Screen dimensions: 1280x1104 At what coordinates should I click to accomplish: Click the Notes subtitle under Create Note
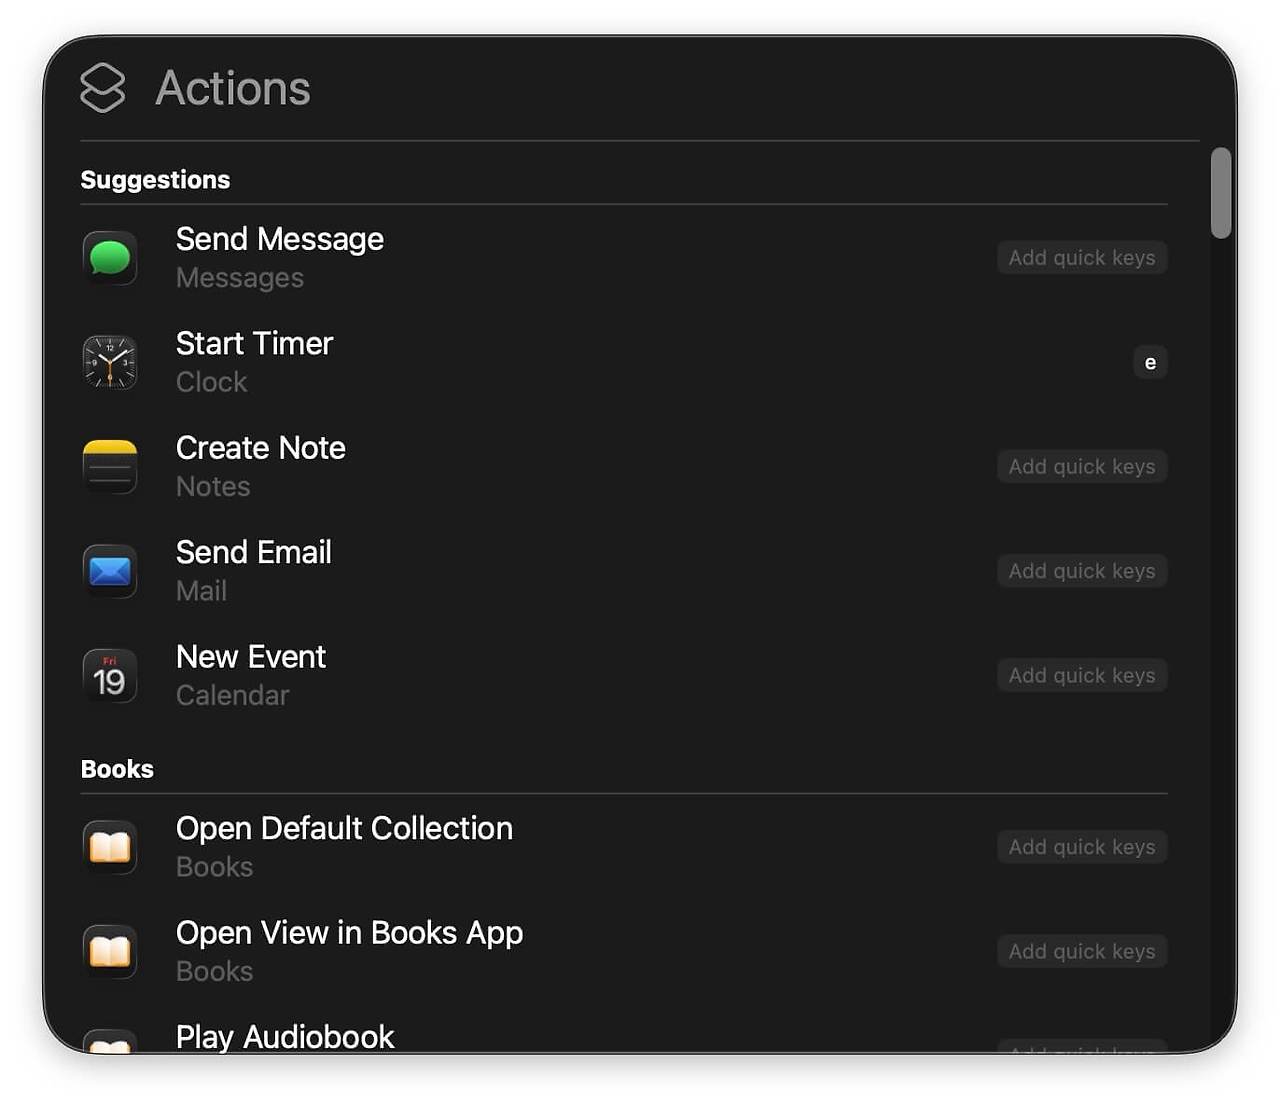pyautogui.click(x=213, y=487)
